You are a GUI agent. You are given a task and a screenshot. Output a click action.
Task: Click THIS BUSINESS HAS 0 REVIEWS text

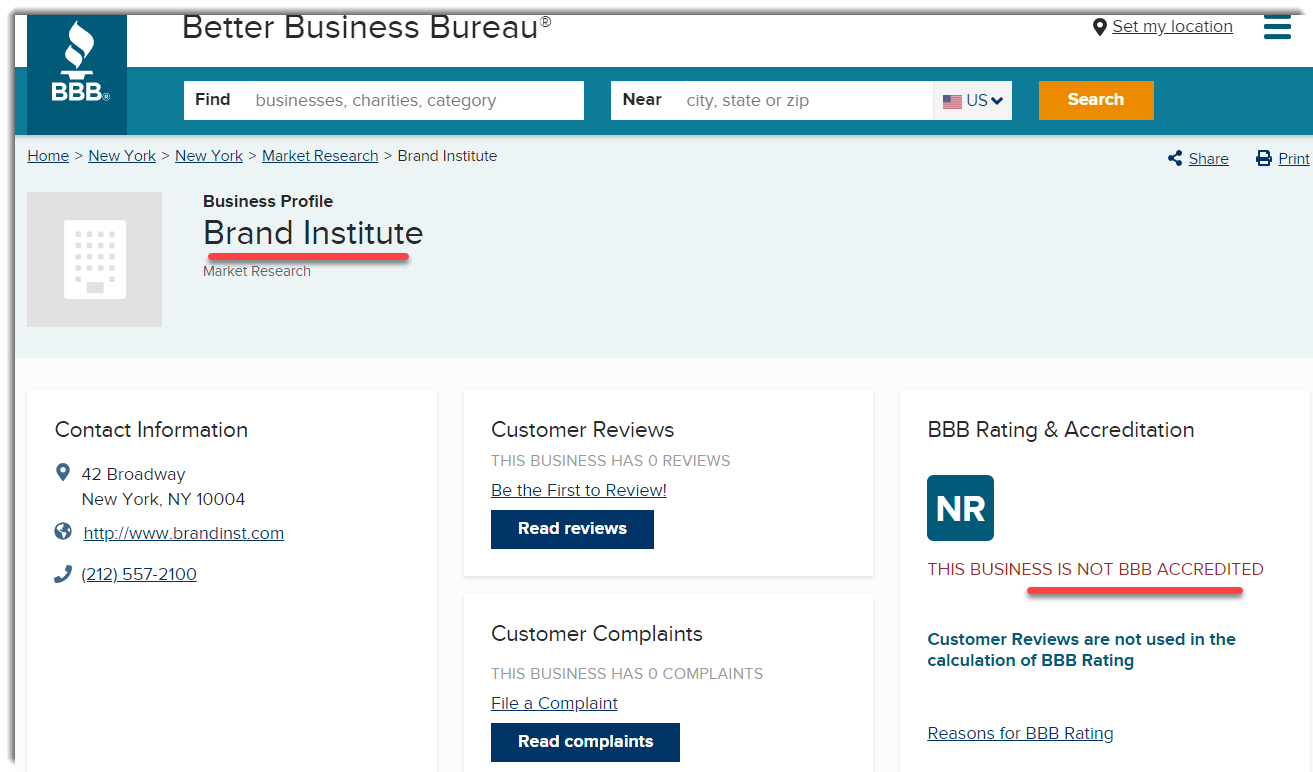pyautogui.click(x=611, y=461)
